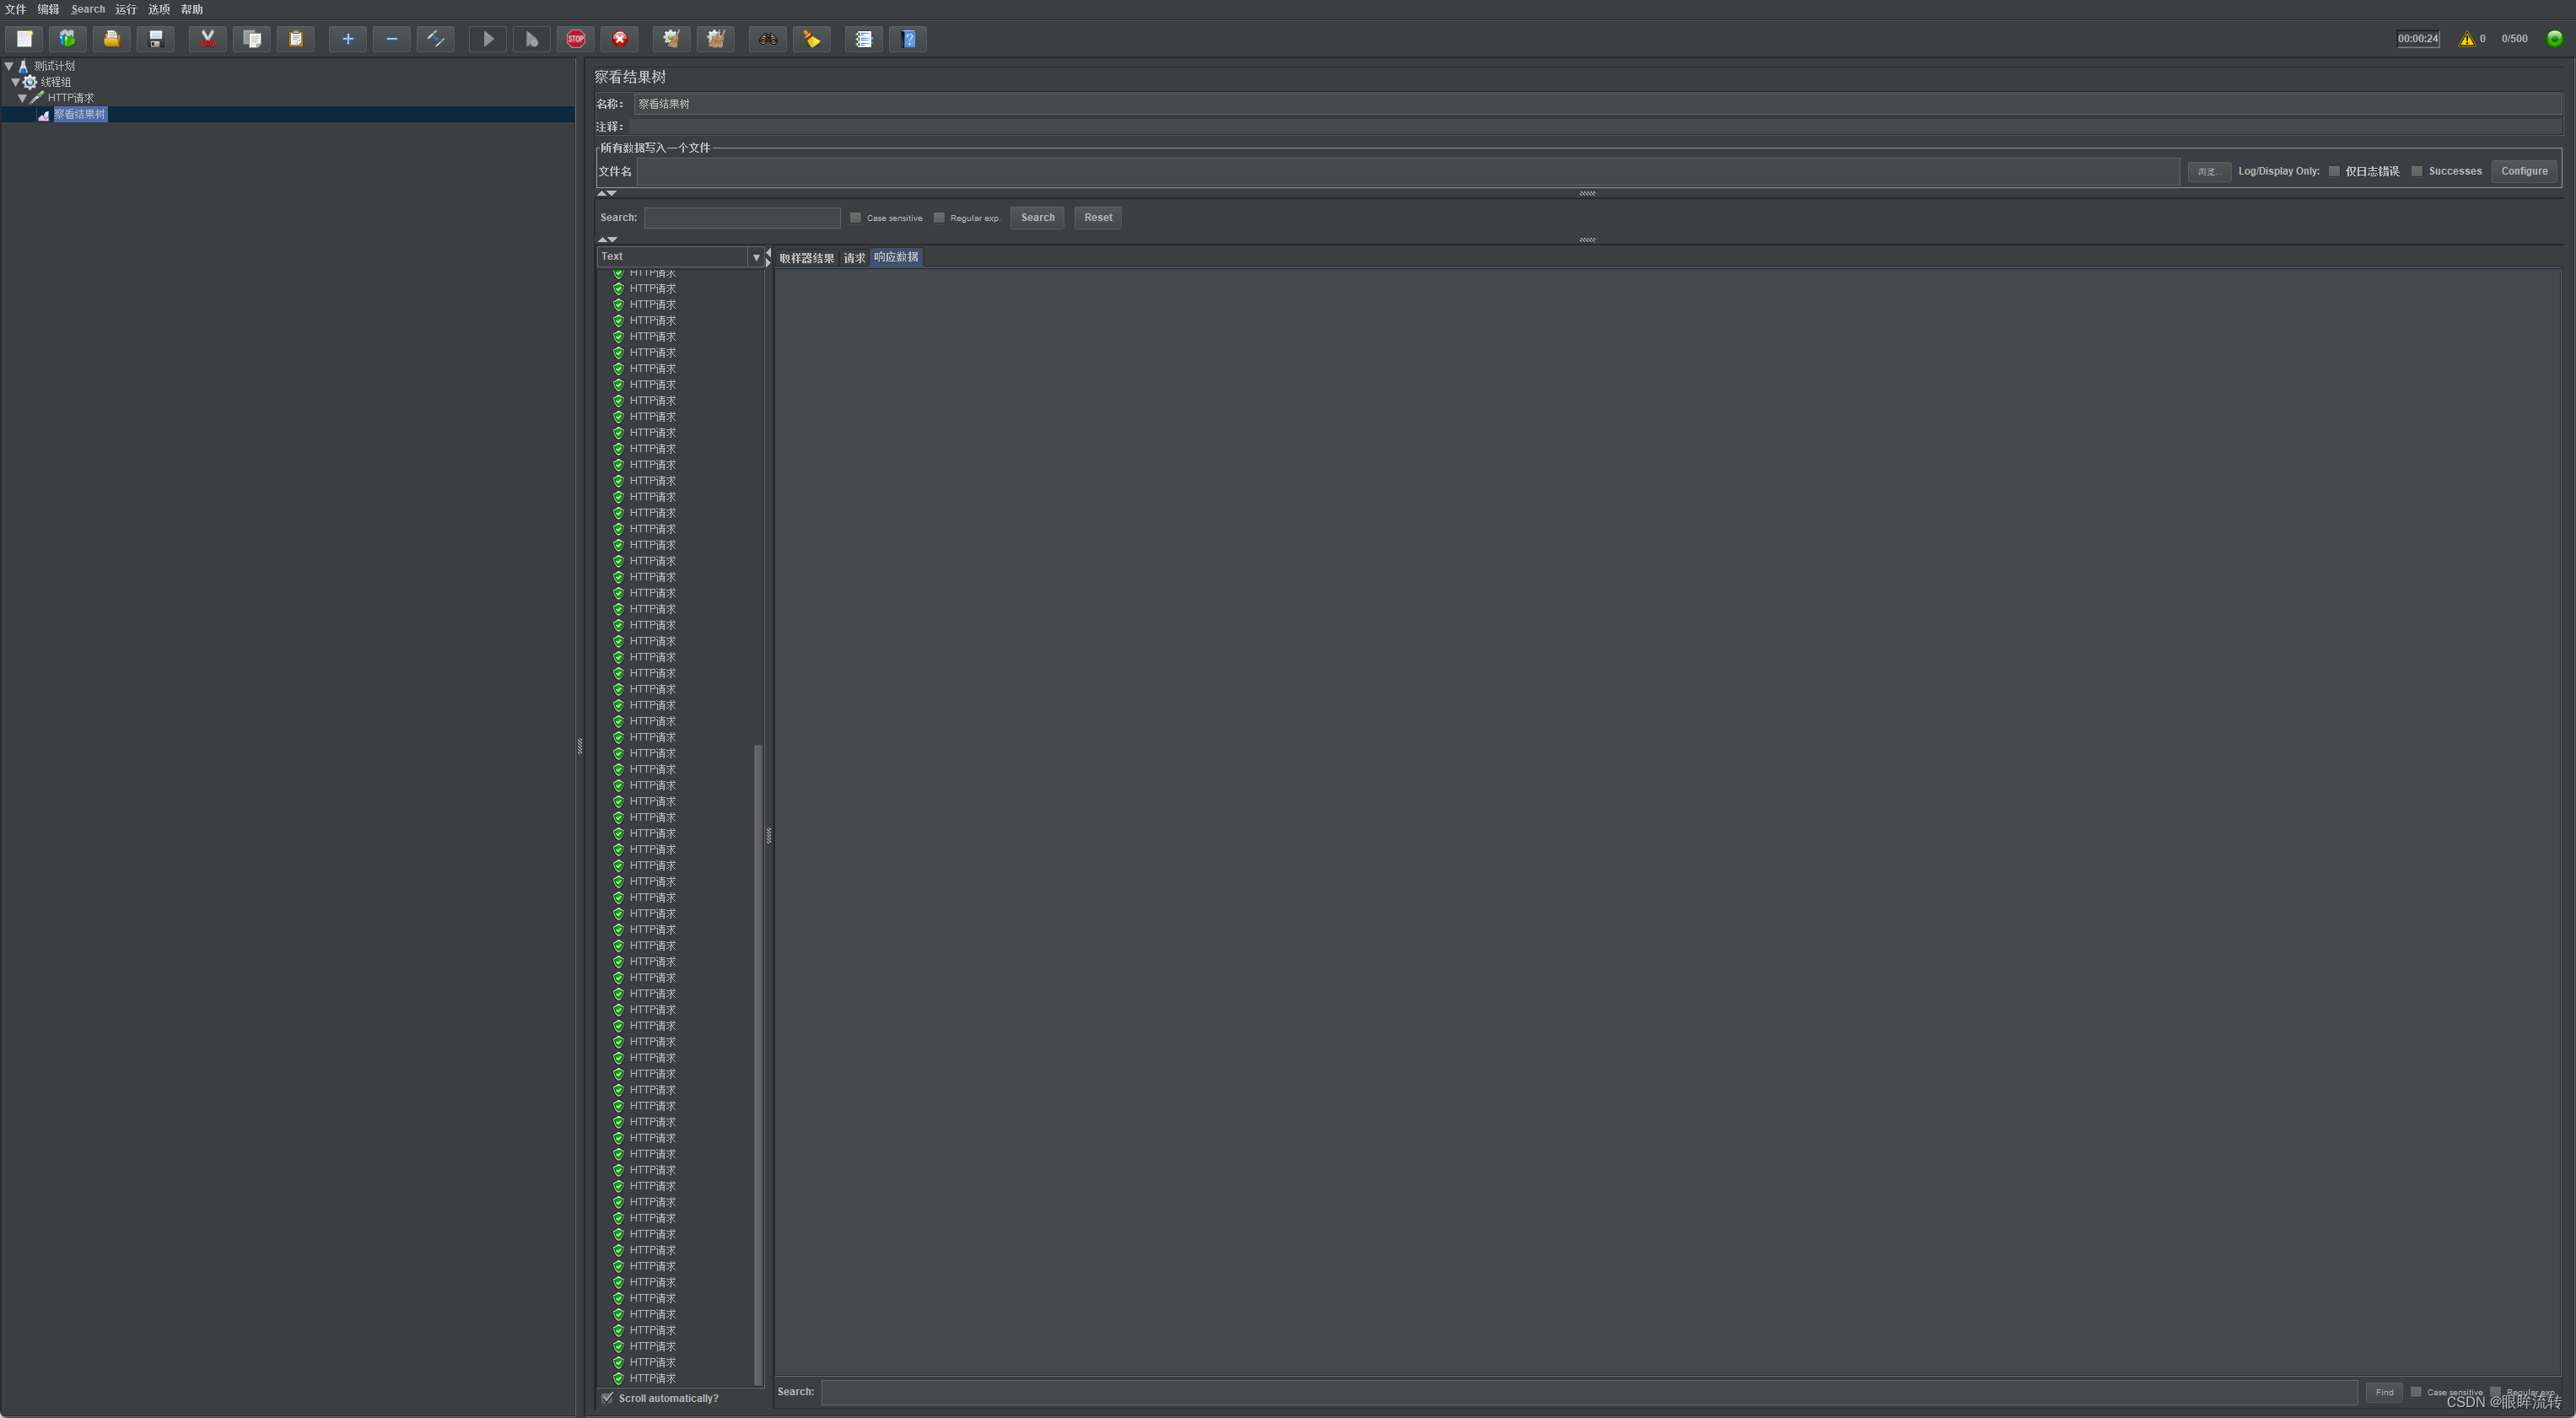The image size is (2576, 1418).
Task: Click the Configure button
Action: (x=2524, y=172)
